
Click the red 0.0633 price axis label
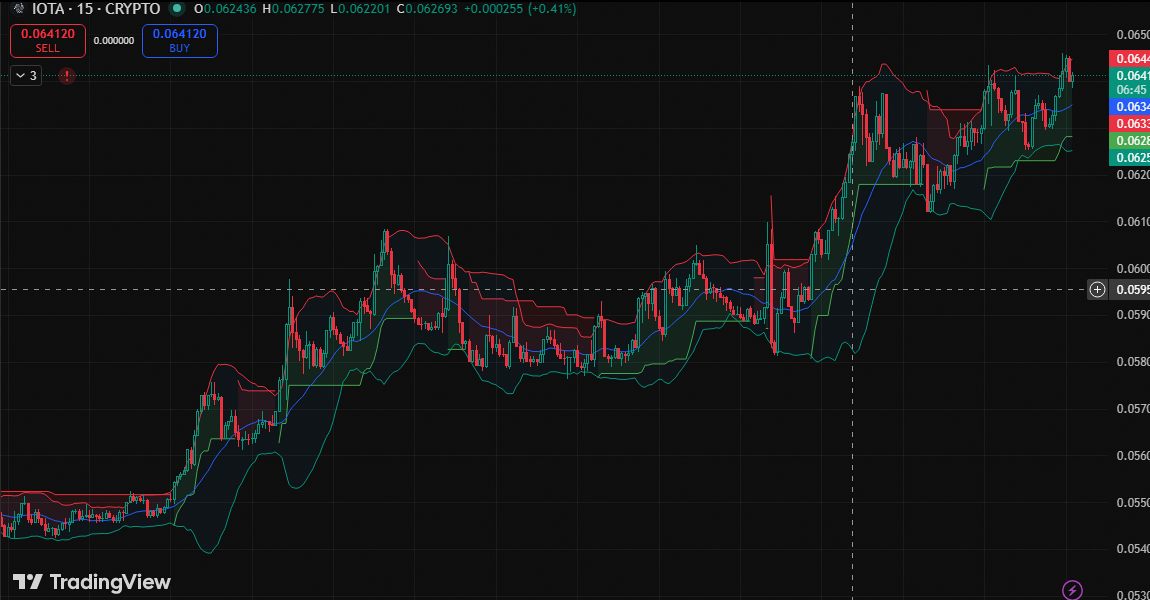(x=1130, y=123)
